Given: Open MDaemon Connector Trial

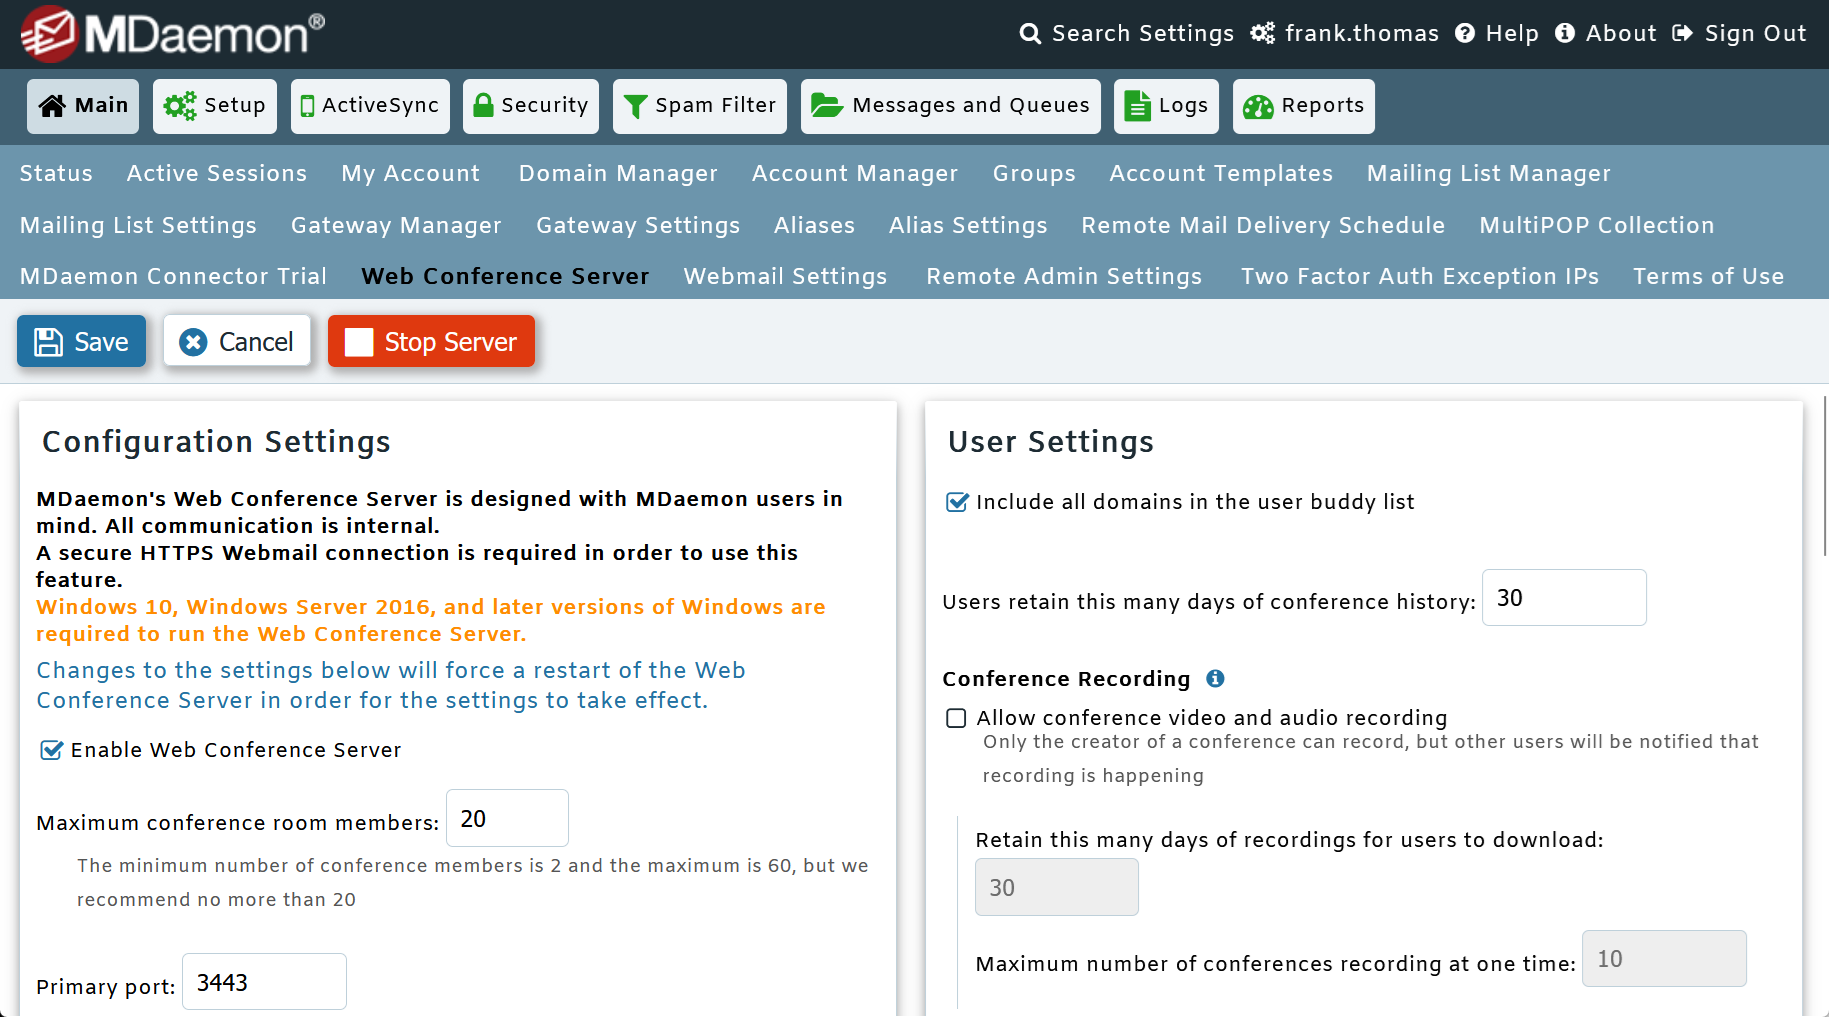Looking at the screenshot, I should pos(173,276).
